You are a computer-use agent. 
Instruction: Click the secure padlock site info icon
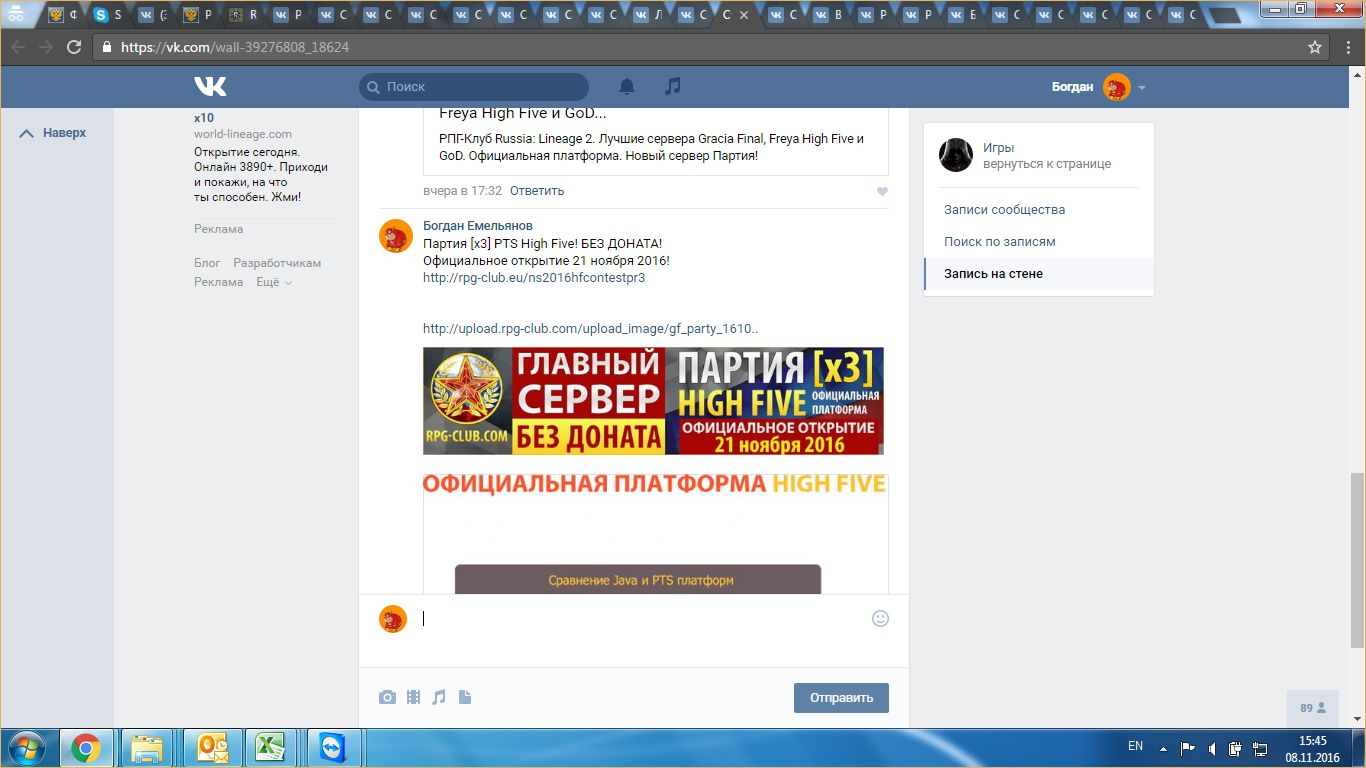tap(107, 47)
